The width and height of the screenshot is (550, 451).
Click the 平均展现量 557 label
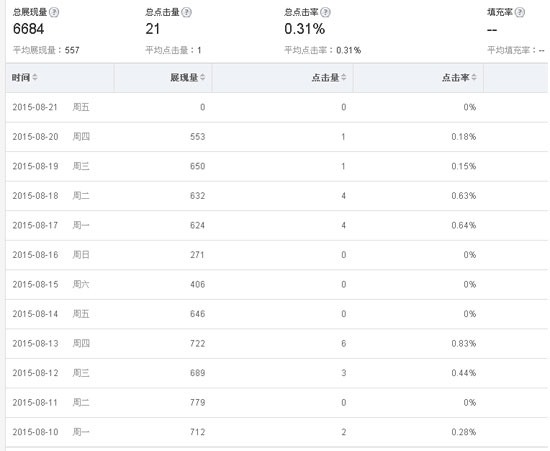[x=46, y=50]
